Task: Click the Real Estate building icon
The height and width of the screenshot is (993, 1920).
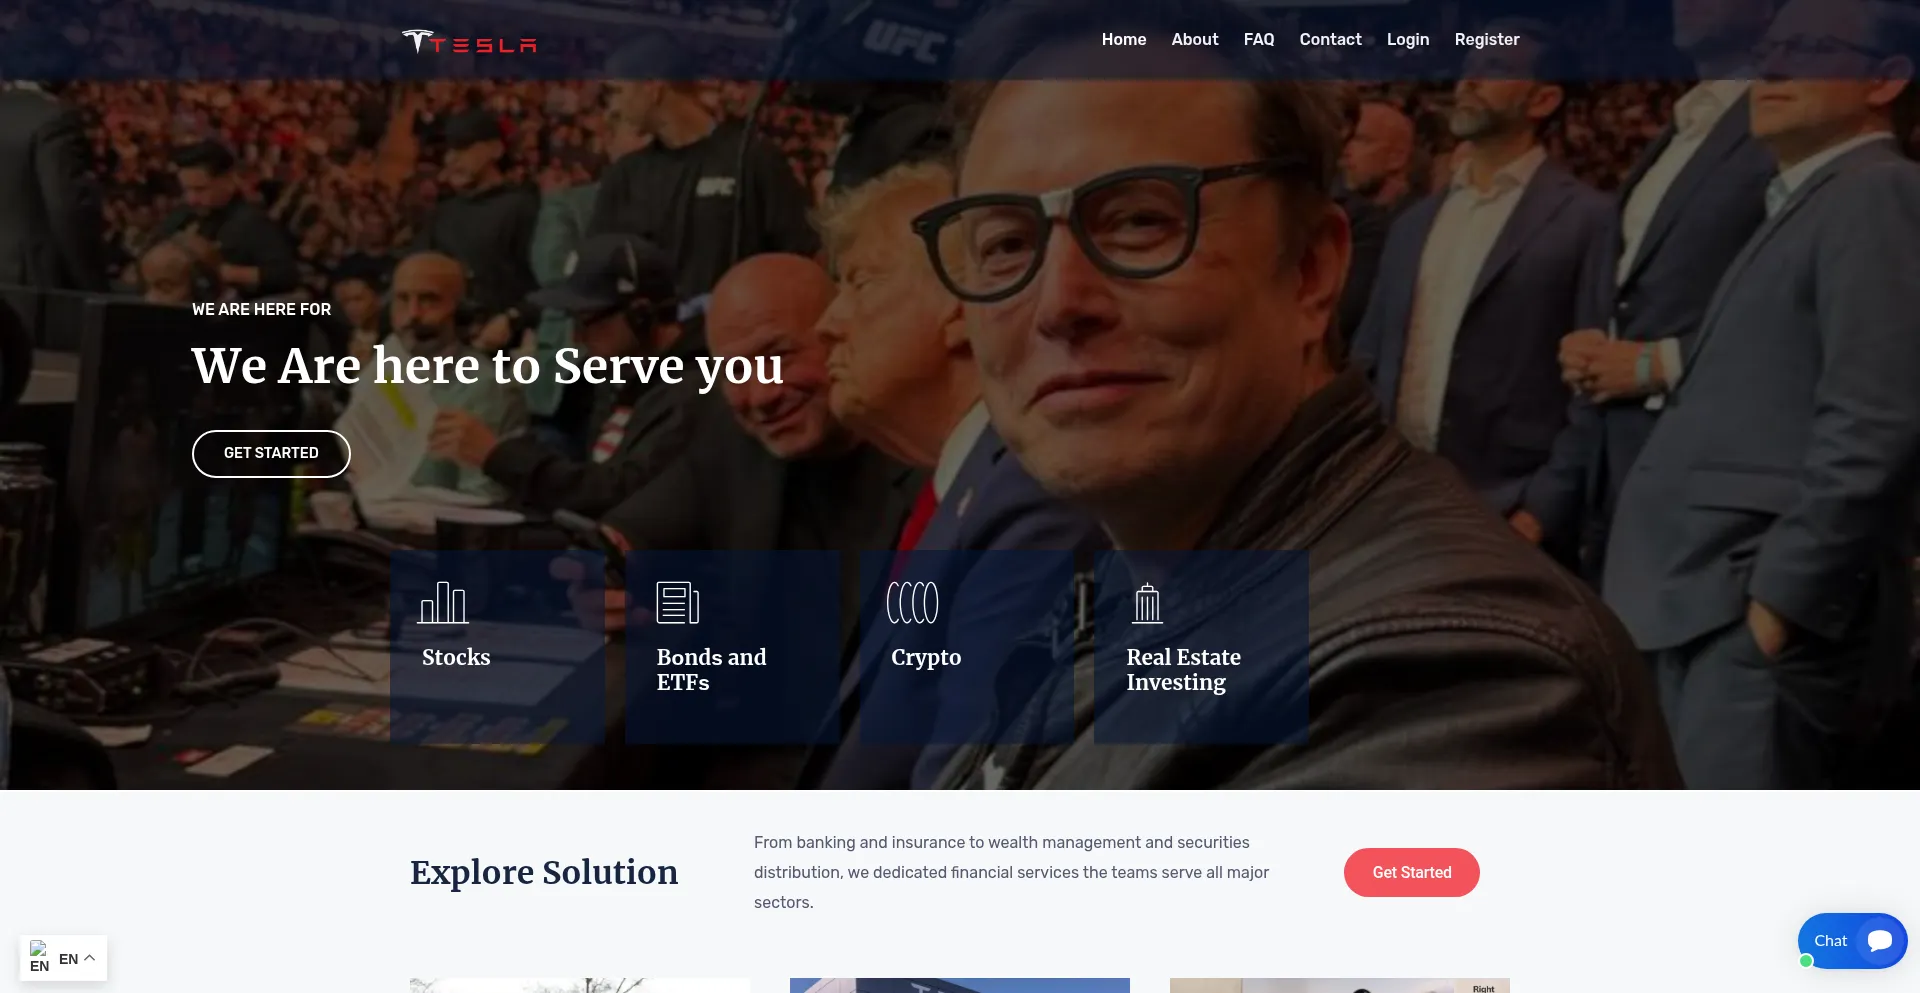Action: pyautogui.click(x=1147, y=603)
